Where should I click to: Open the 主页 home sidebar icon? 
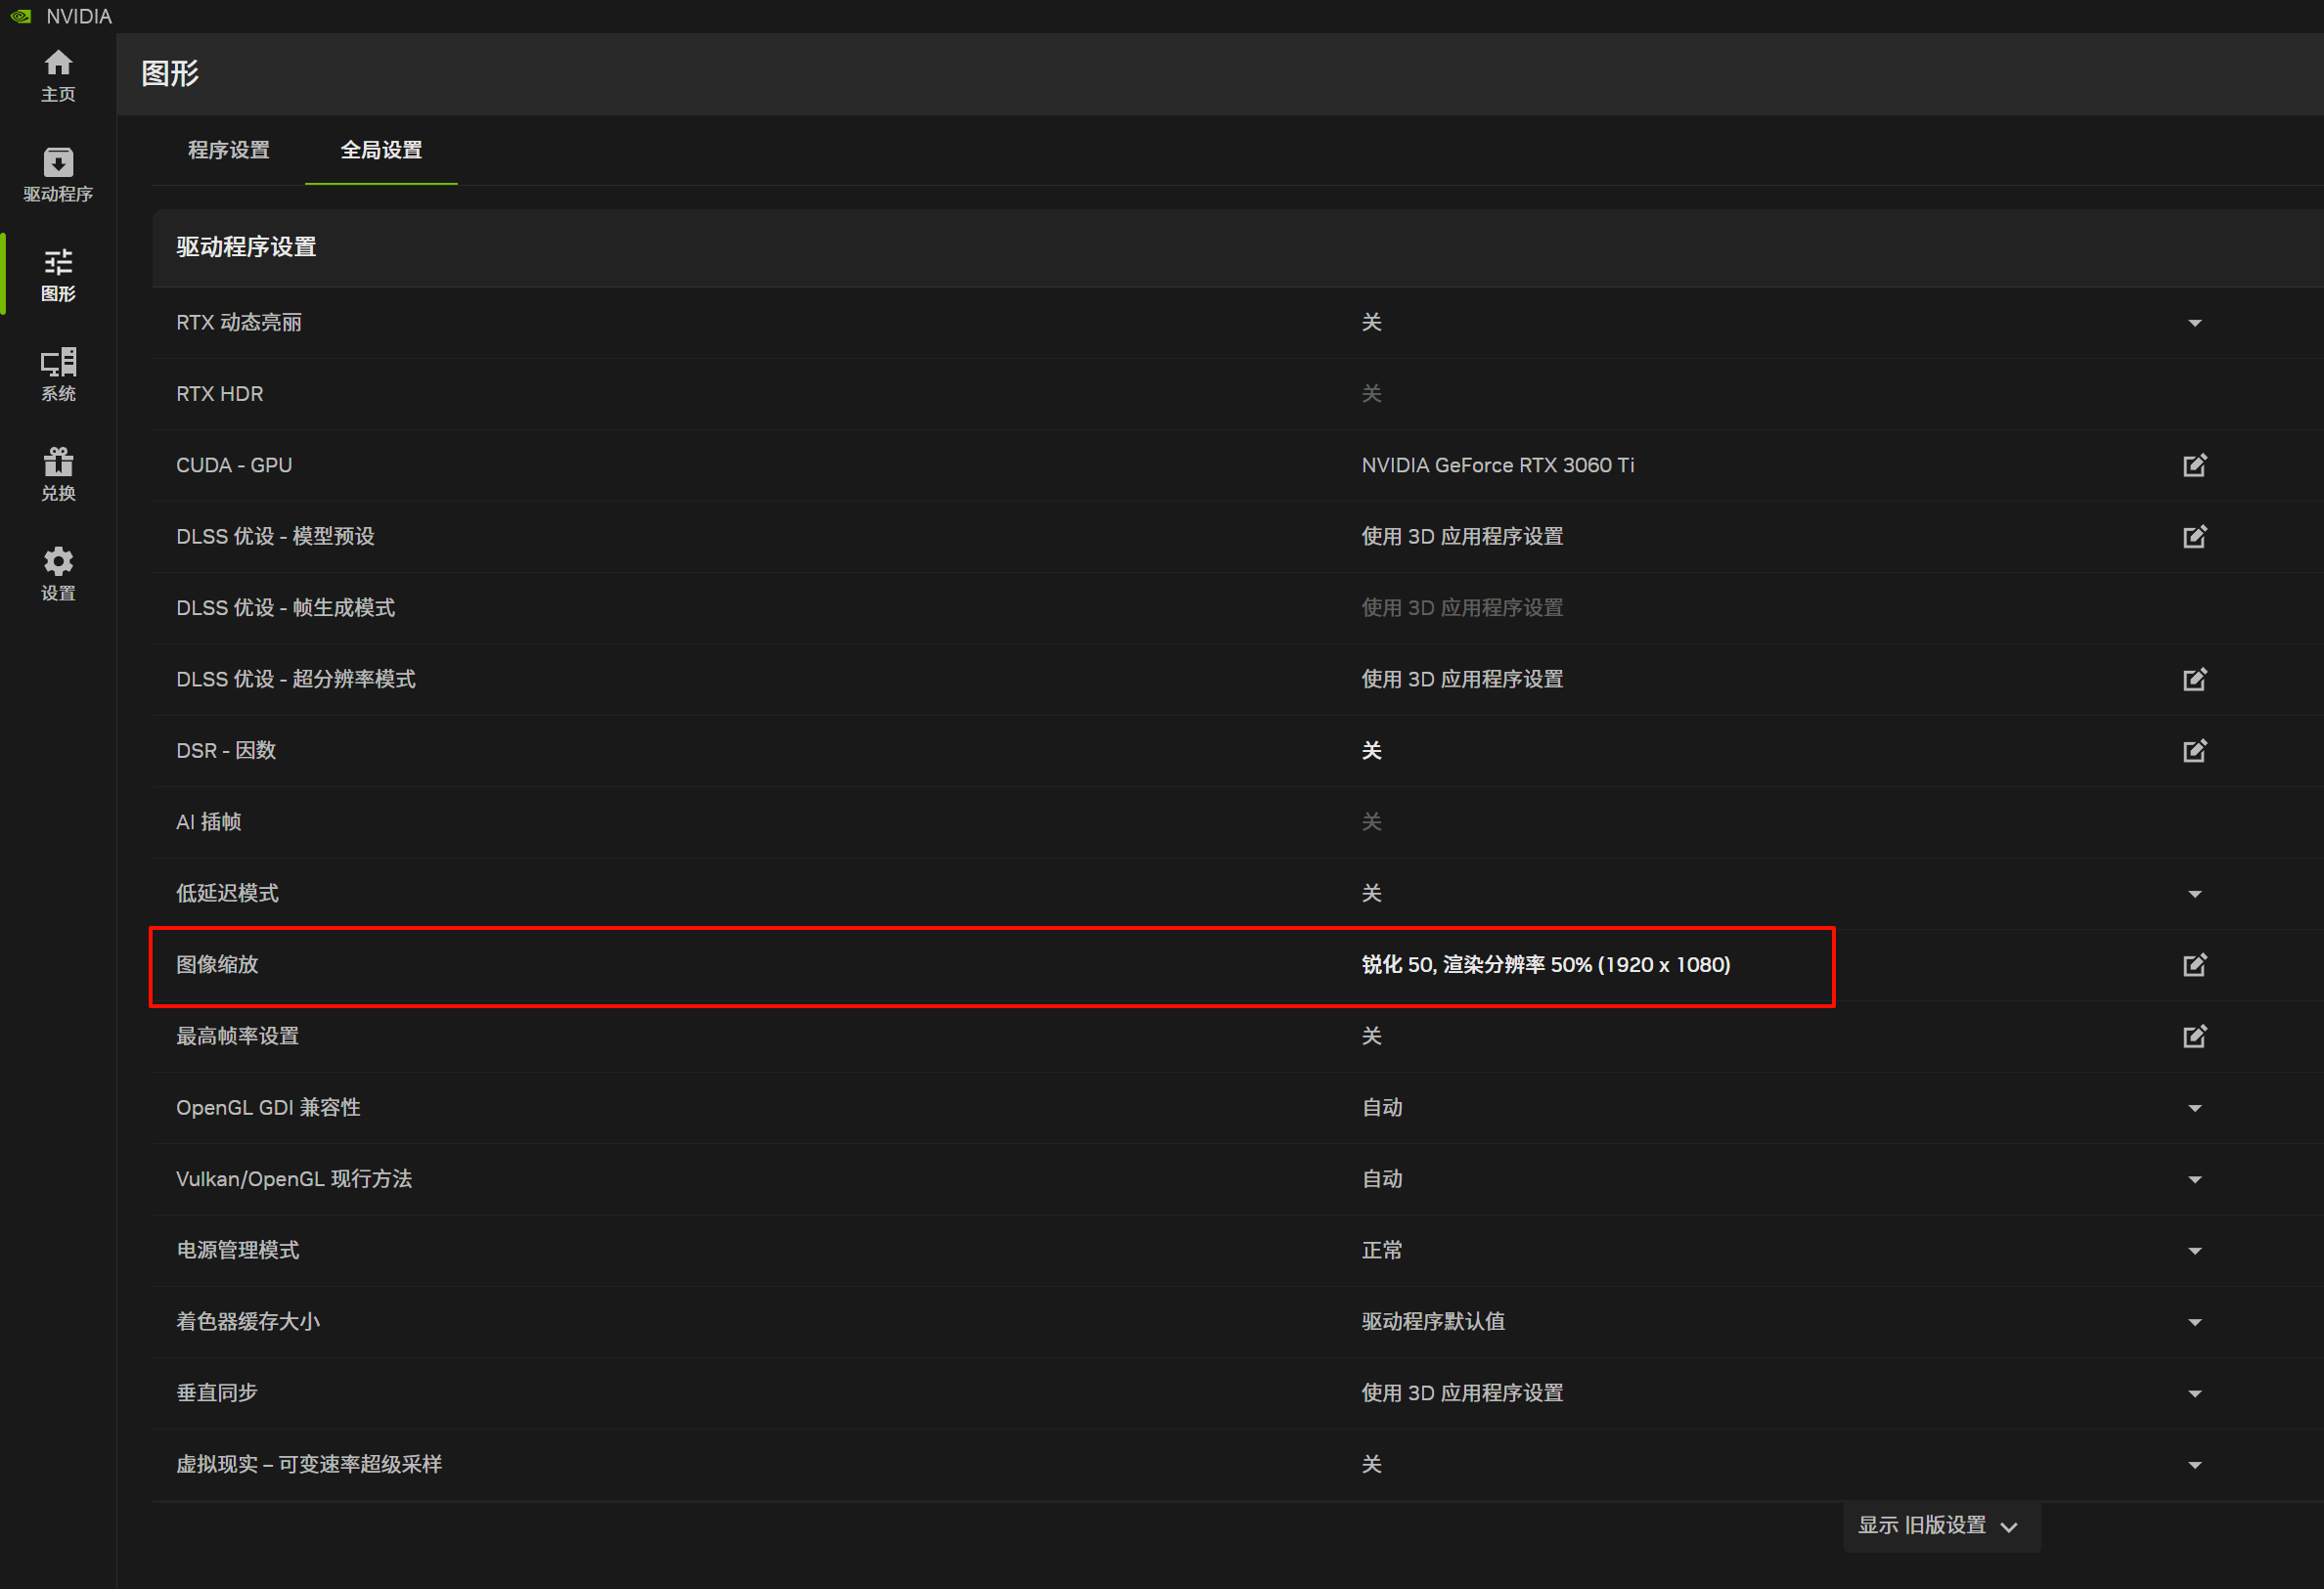pyautogui.click(x=58, y=75)
